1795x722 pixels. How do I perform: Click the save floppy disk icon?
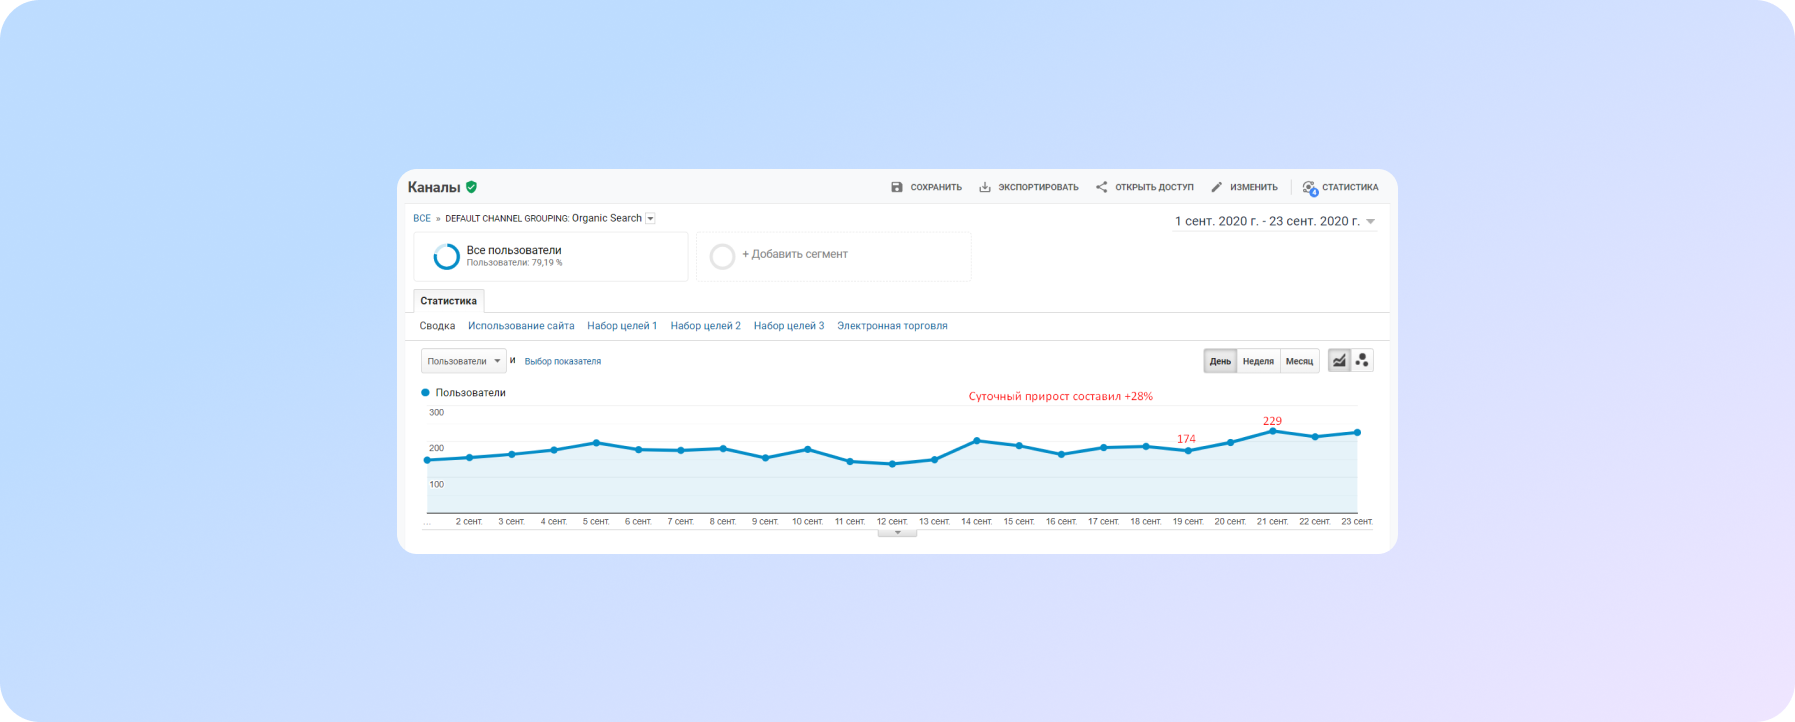897,187
